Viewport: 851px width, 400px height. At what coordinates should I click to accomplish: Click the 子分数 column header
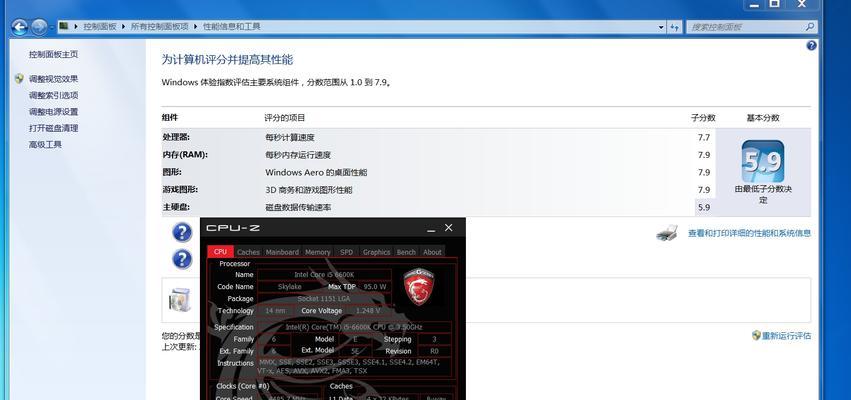[x=703, y=117]
